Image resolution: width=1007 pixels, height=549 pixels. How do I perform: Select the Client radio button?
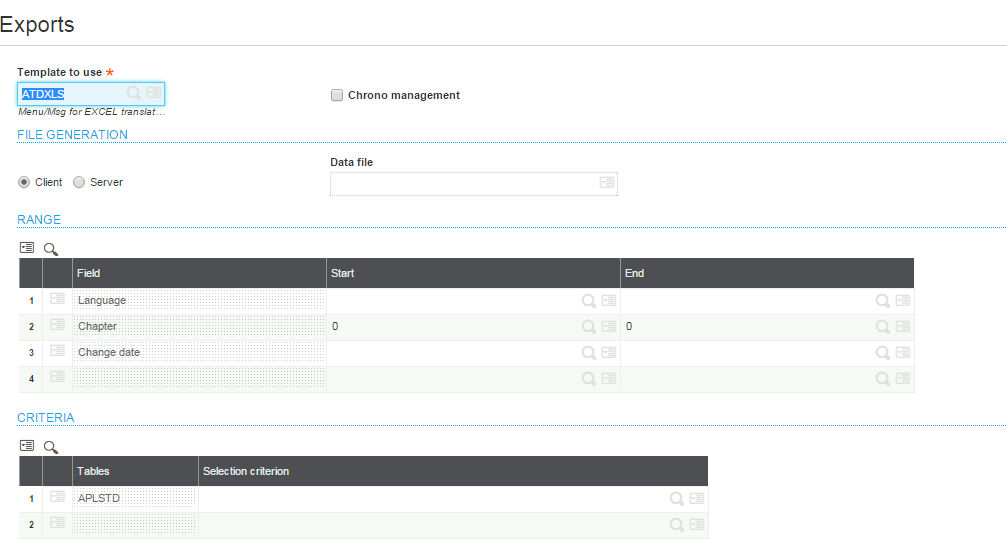coord(25,182)
